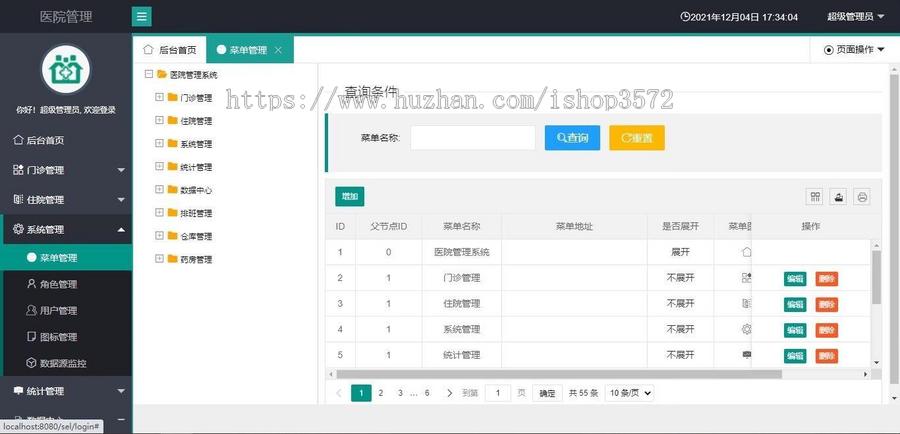This screenshot has width=900, height=434.
Task: Expand 统计管理 in the left sidebar
Action: (66, 391)
